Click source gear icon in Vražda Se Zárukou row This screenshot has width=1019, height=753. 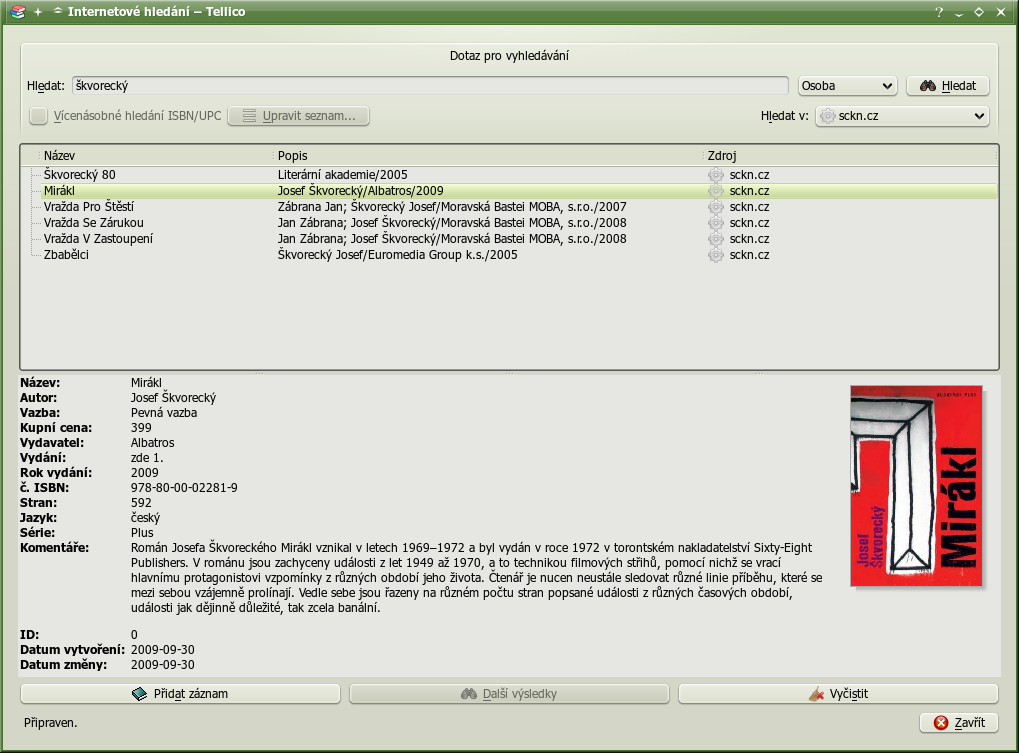pos(716,223)
